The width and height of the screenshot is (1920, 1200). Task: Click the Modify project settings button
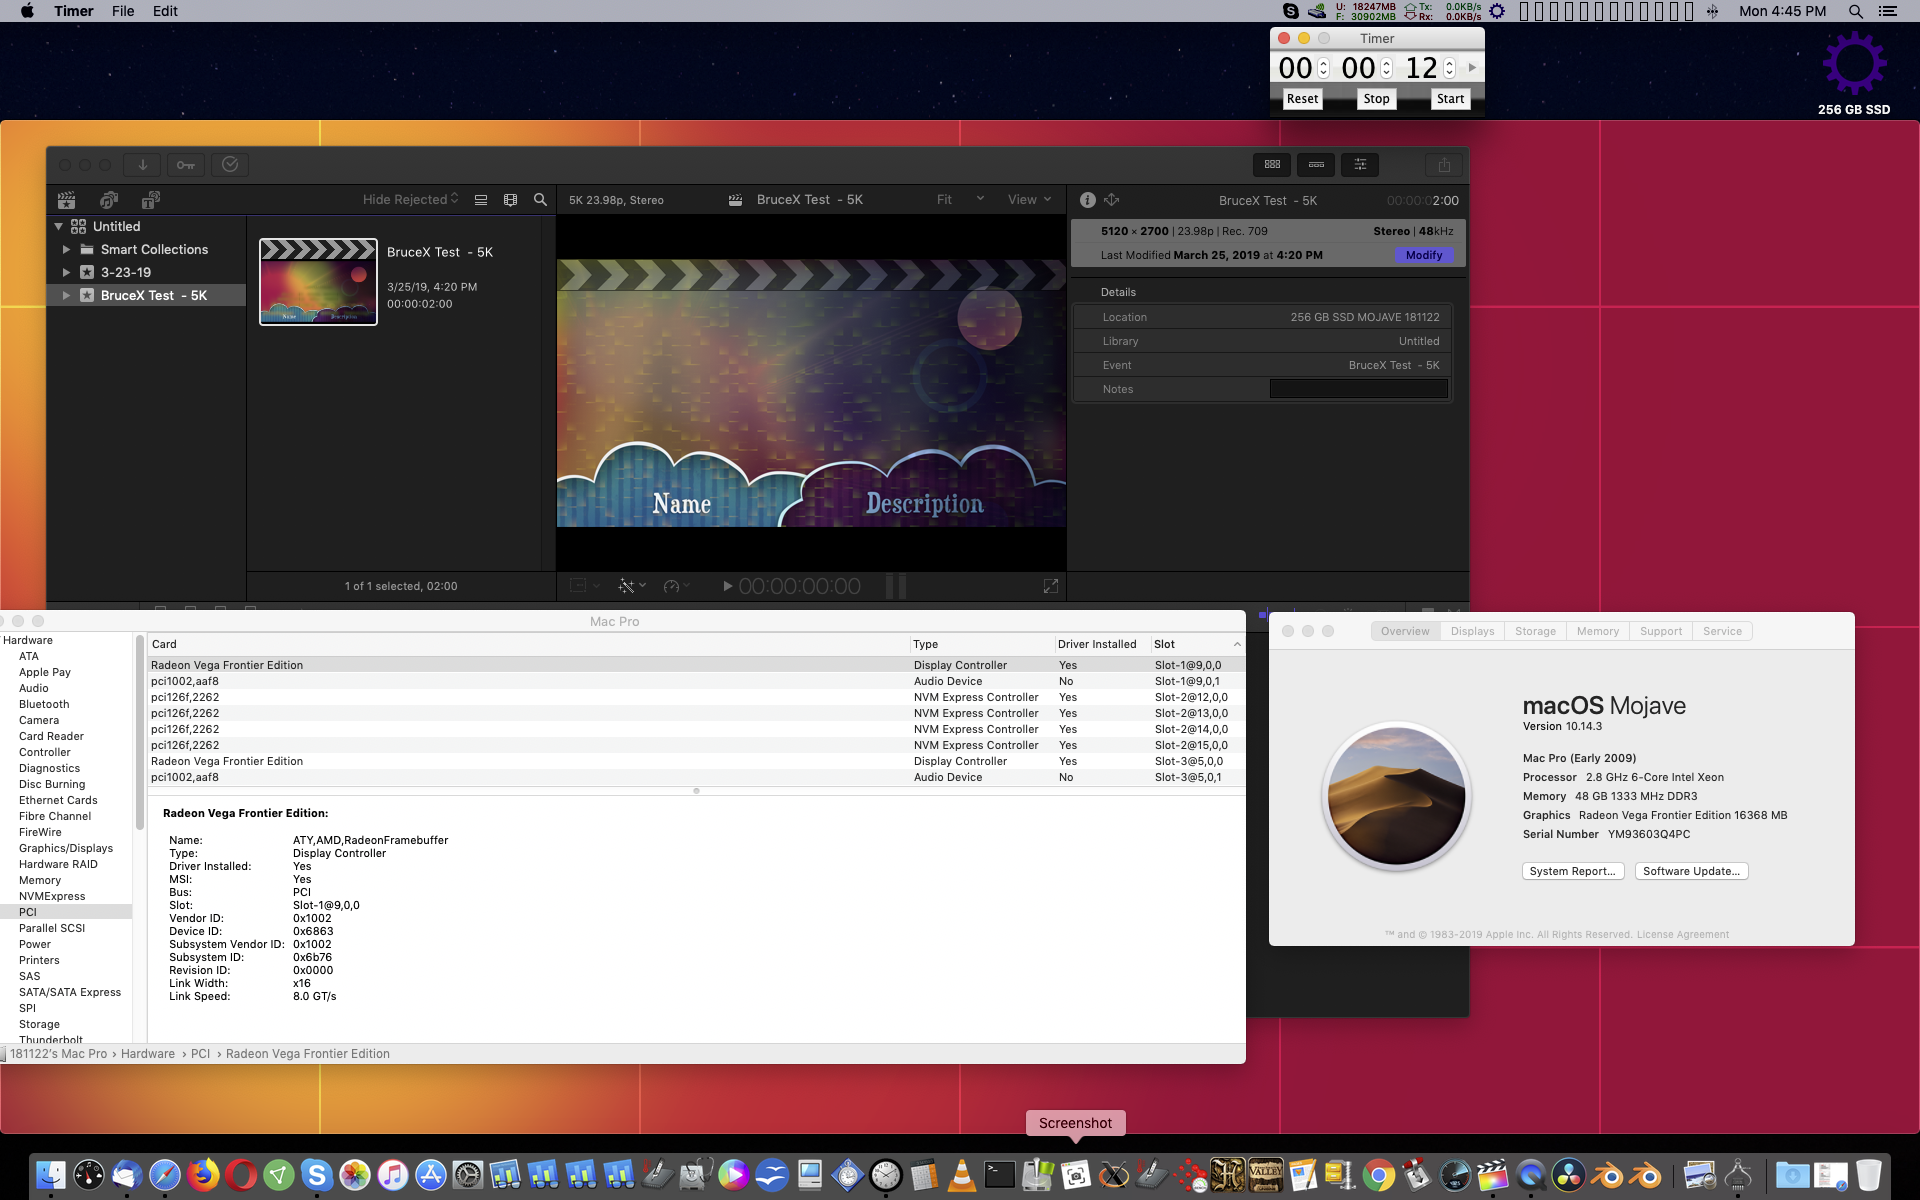point(1424,256)
